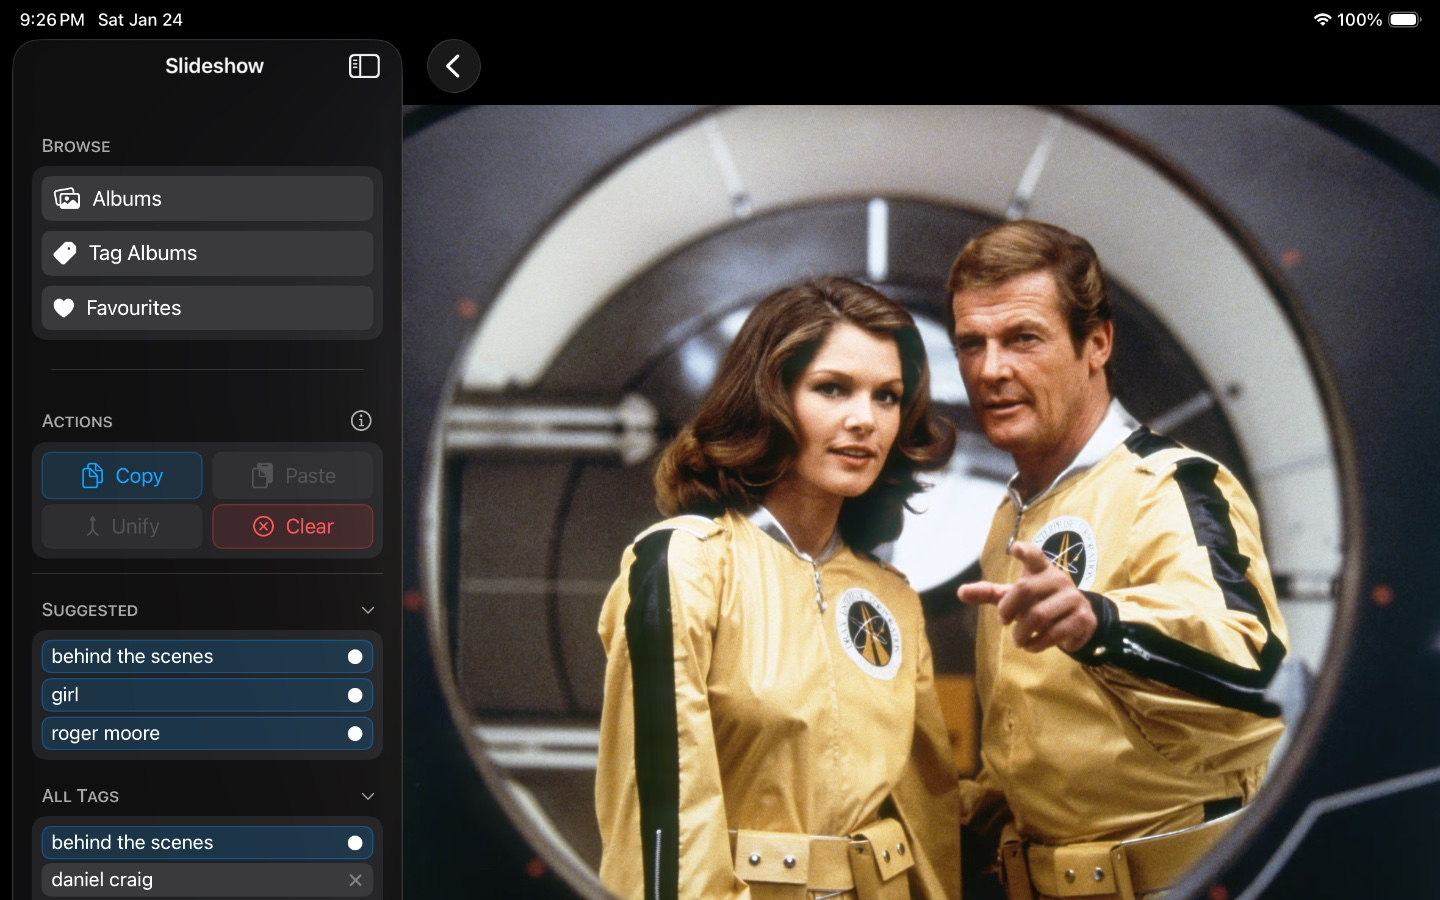Collapse the All Tags section
1440x900 pixels.
point(368,796)
